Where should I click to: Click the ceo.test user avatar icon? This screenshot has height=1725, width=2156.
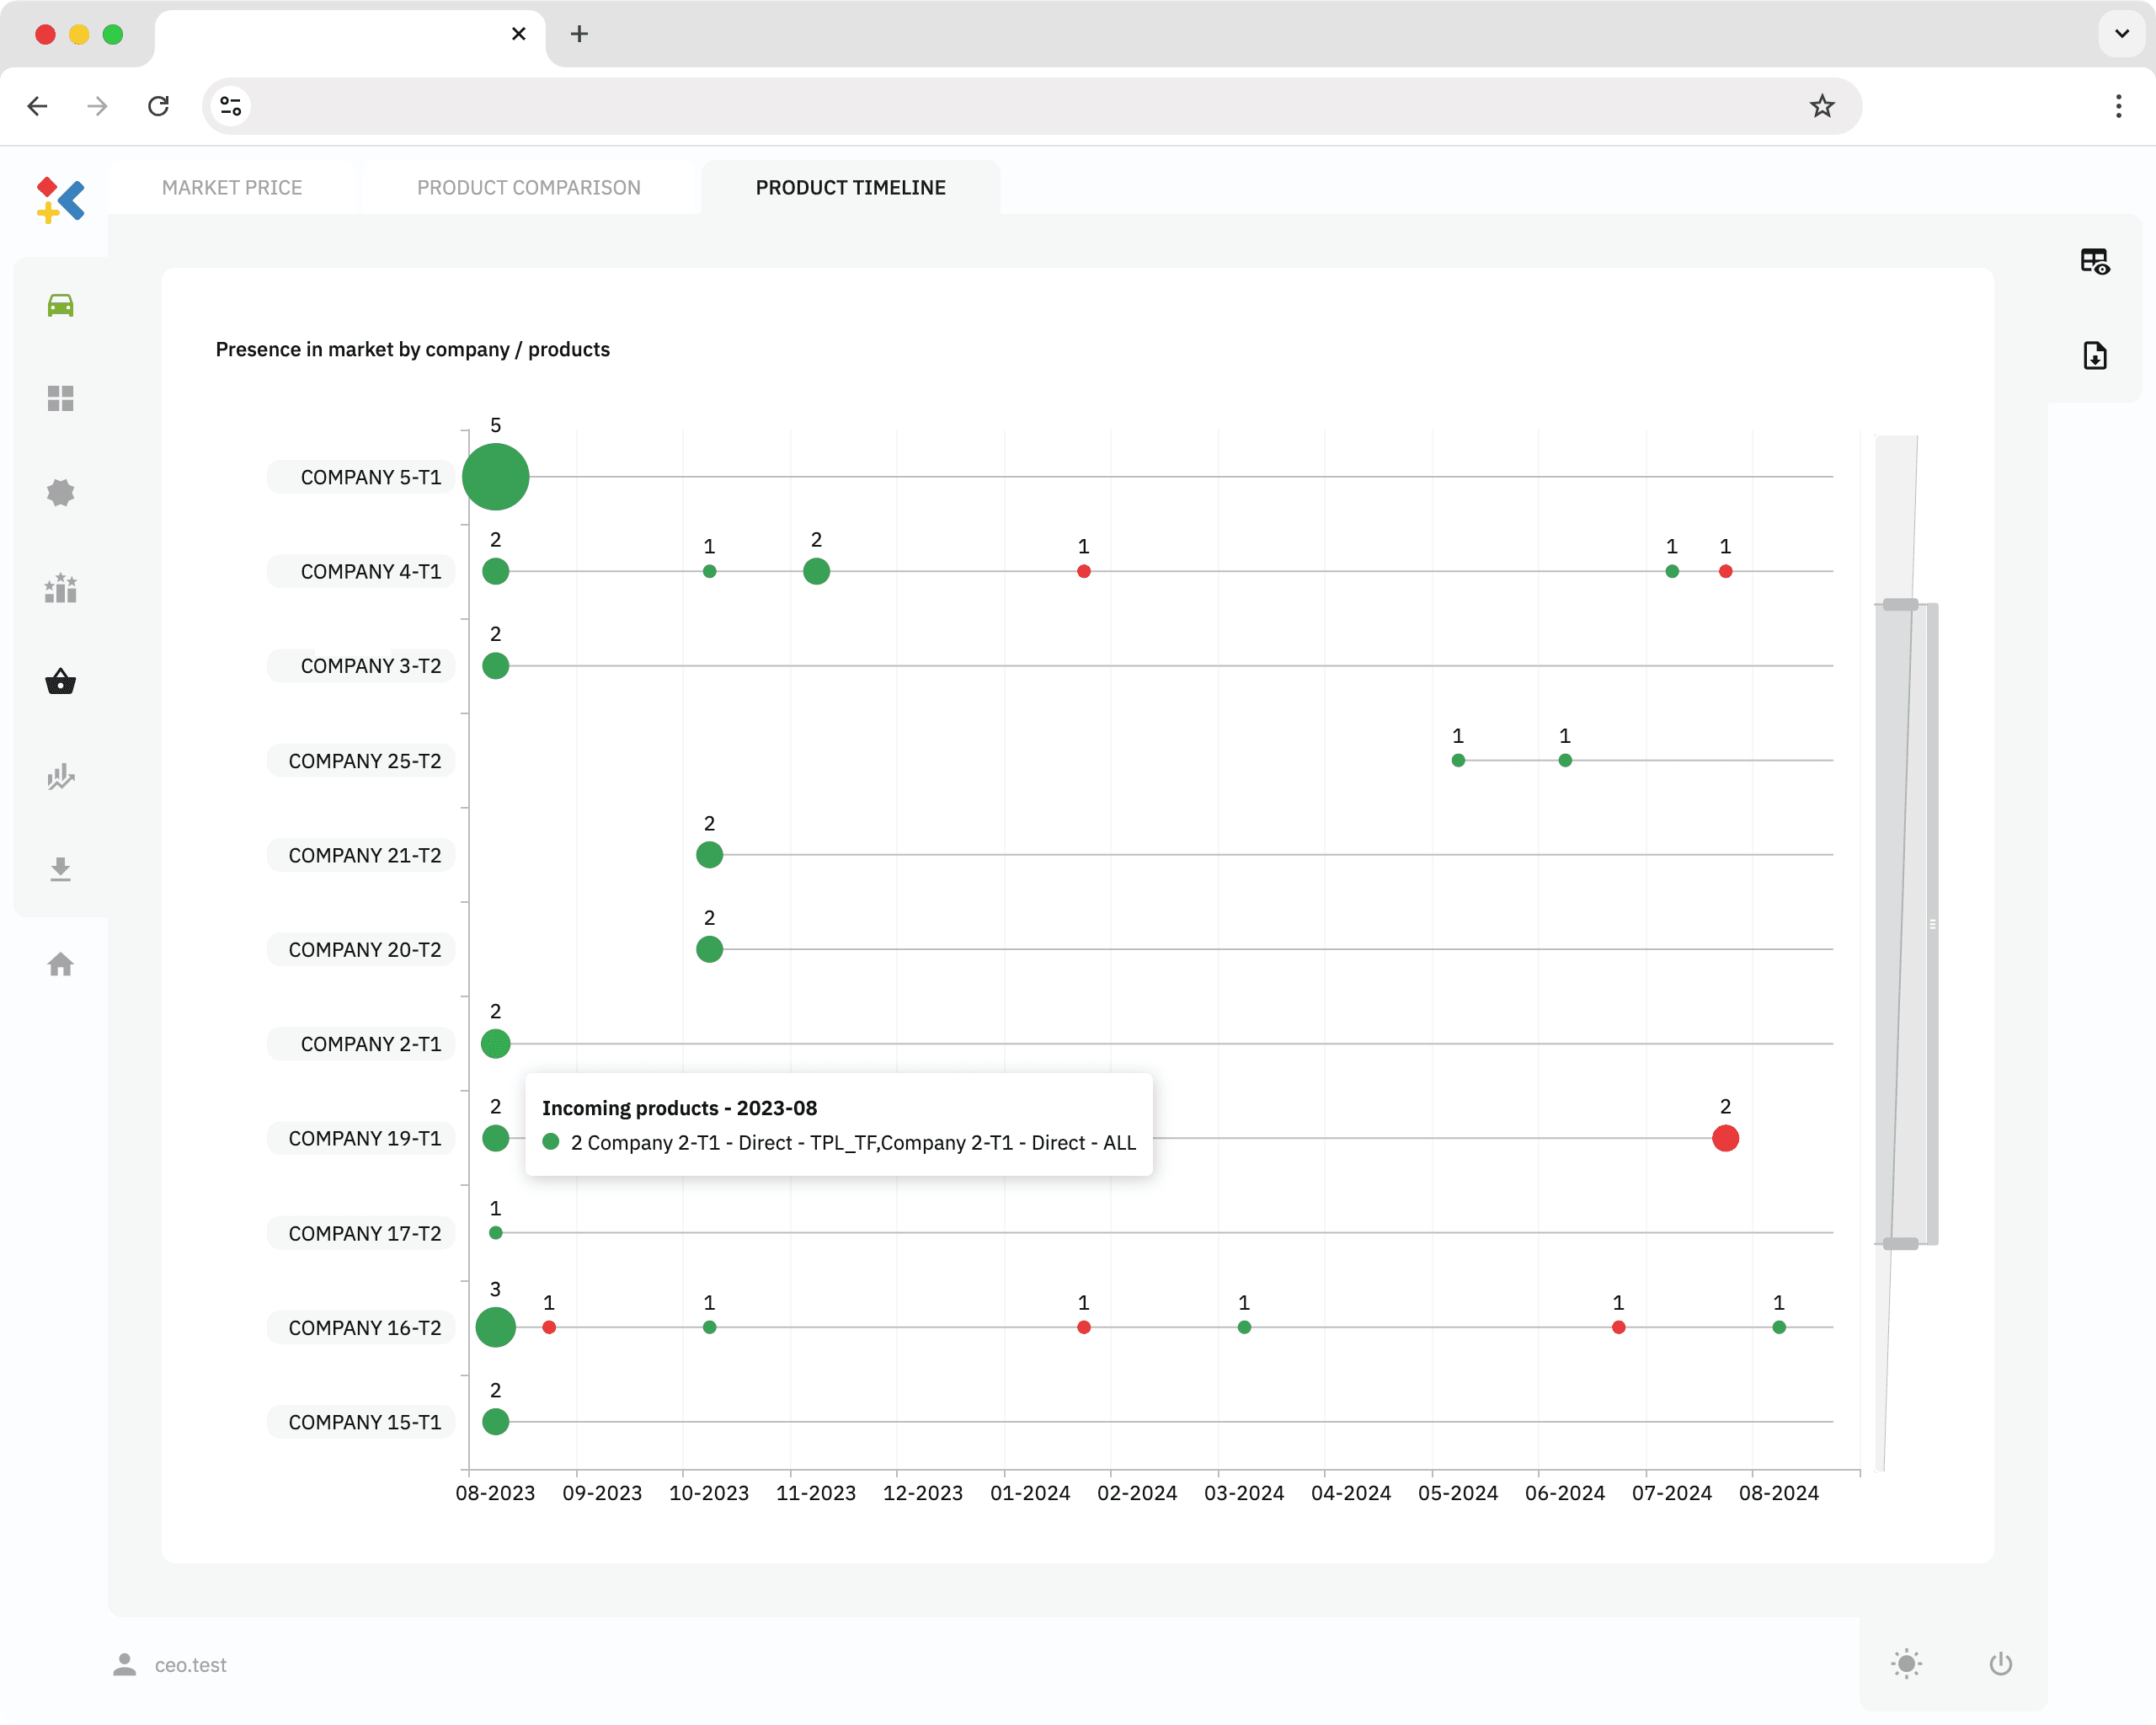tap(124, 1664)
